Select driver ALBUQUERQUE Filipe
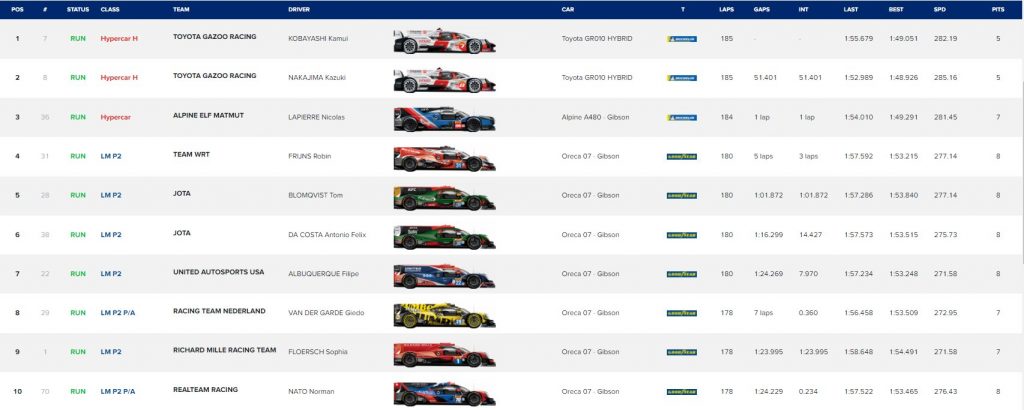This screenshot has height=410, width=1024. (323, 274)
